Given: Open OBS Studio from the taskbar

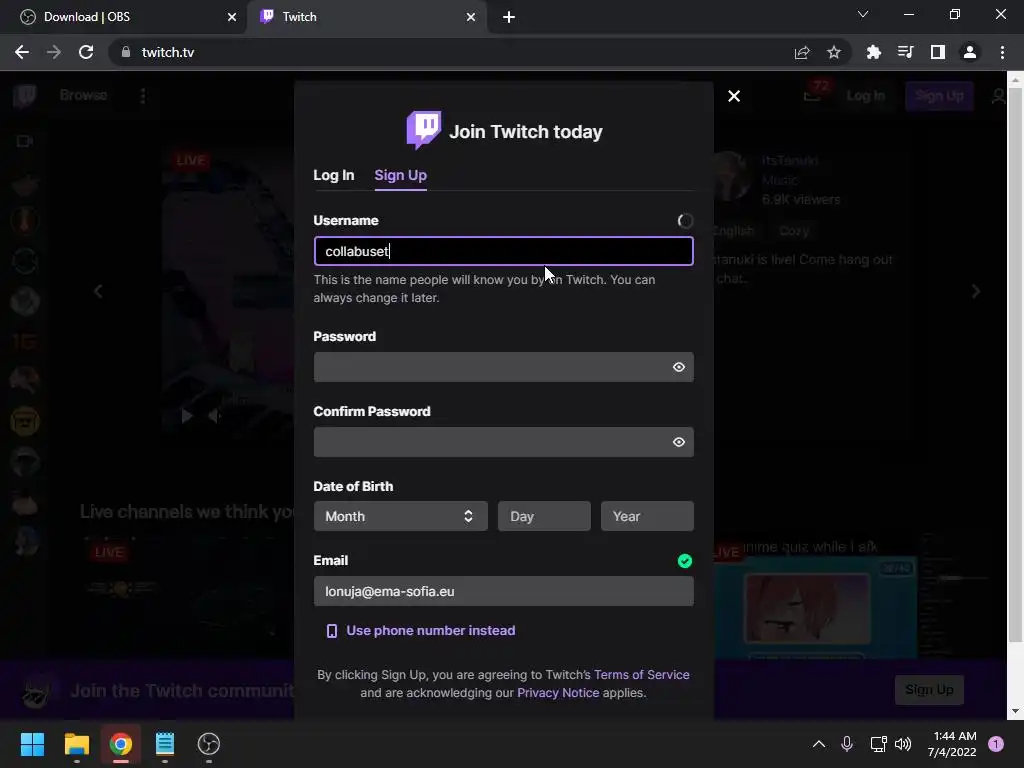Looking at the screenshot, I should point(209,744).
